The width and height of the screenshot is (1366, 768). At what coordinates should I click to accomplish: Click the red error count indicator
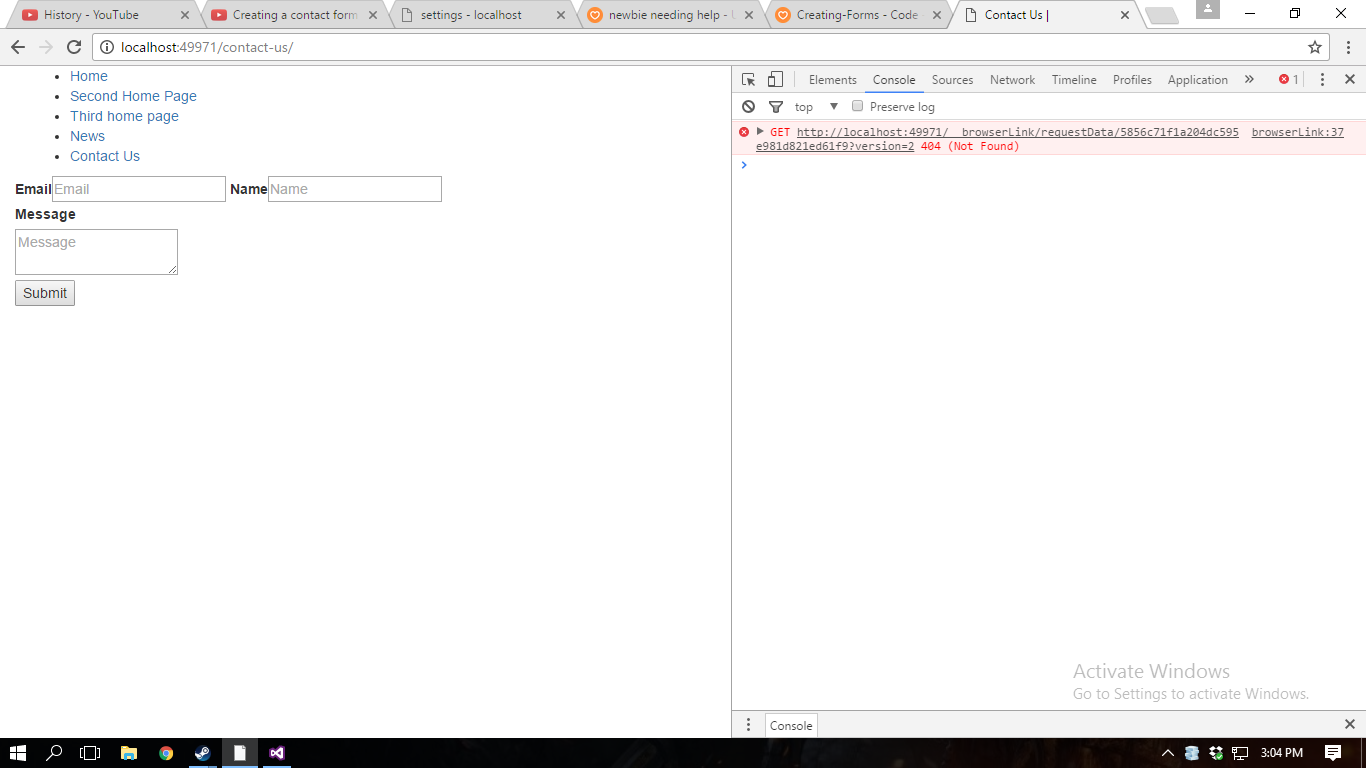pos(1288,80)
